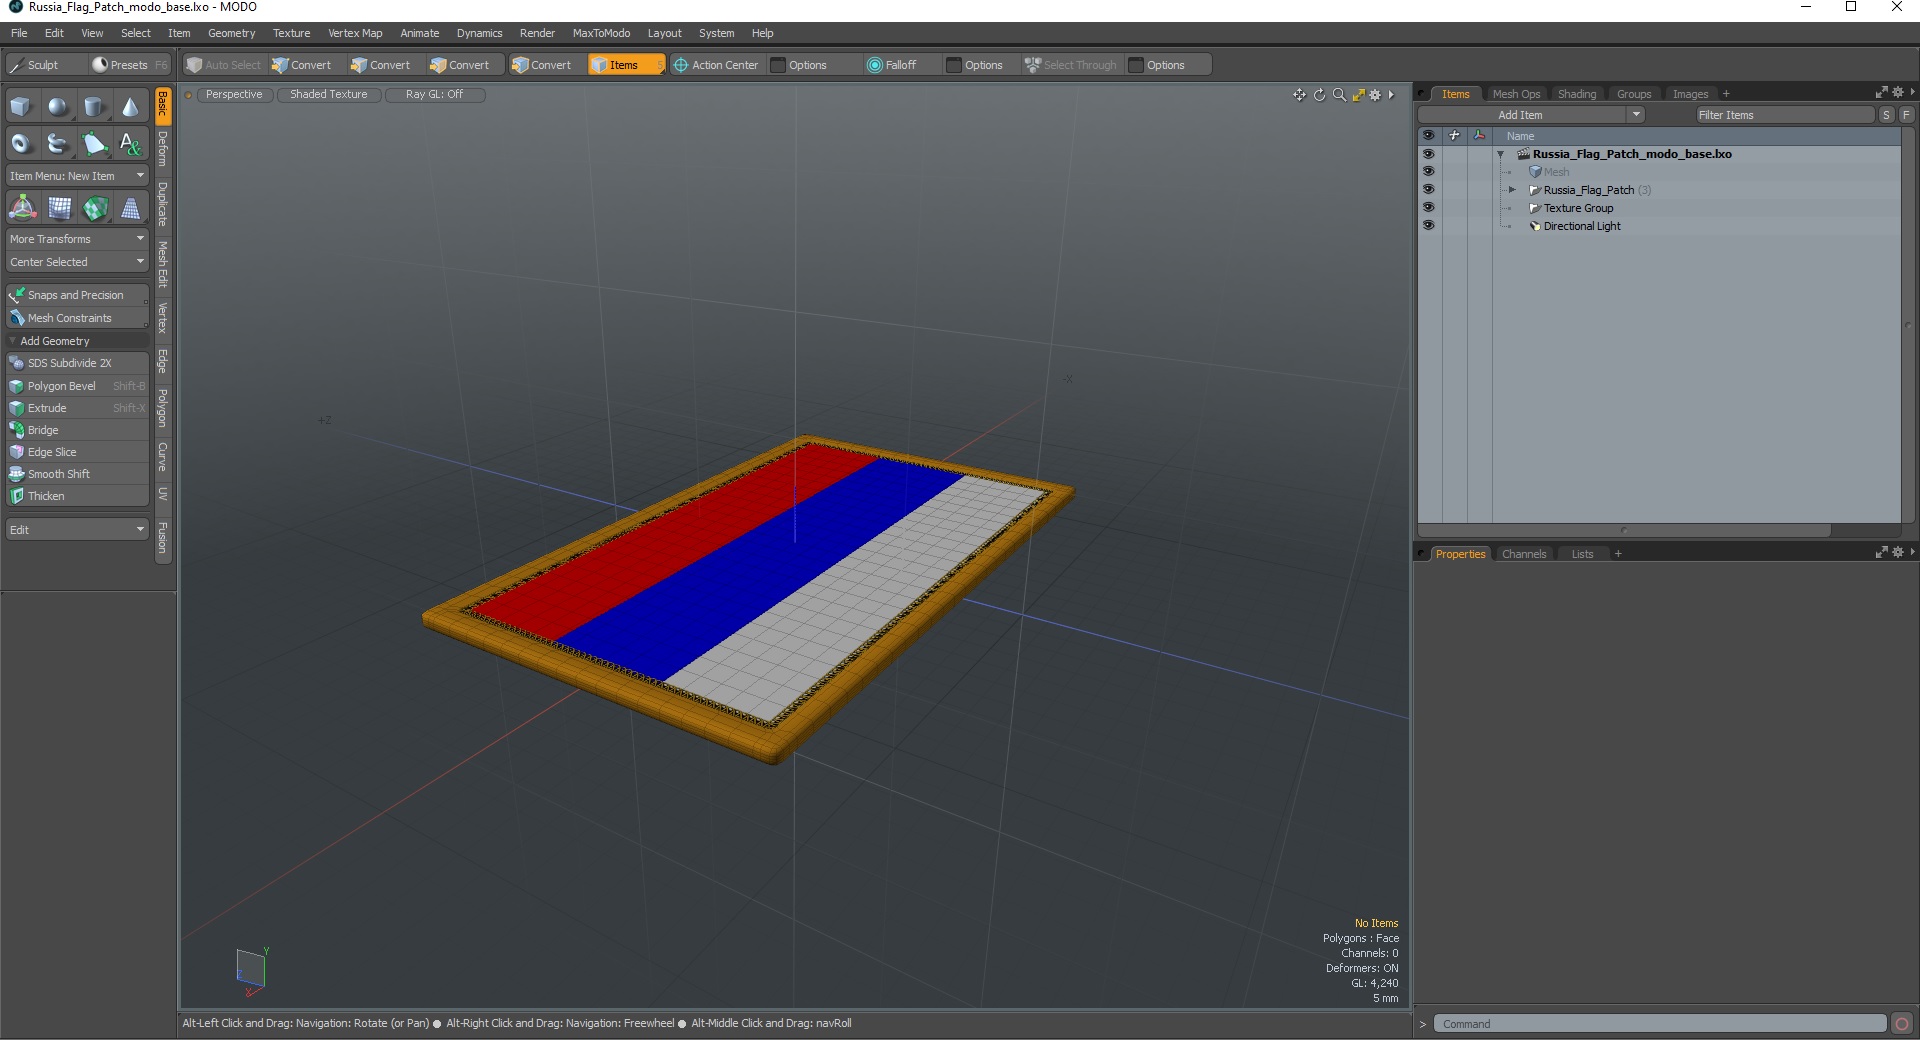Collapse the Add Geometry section
The height and width of the screenshot is (1040, 1920).
12,341
